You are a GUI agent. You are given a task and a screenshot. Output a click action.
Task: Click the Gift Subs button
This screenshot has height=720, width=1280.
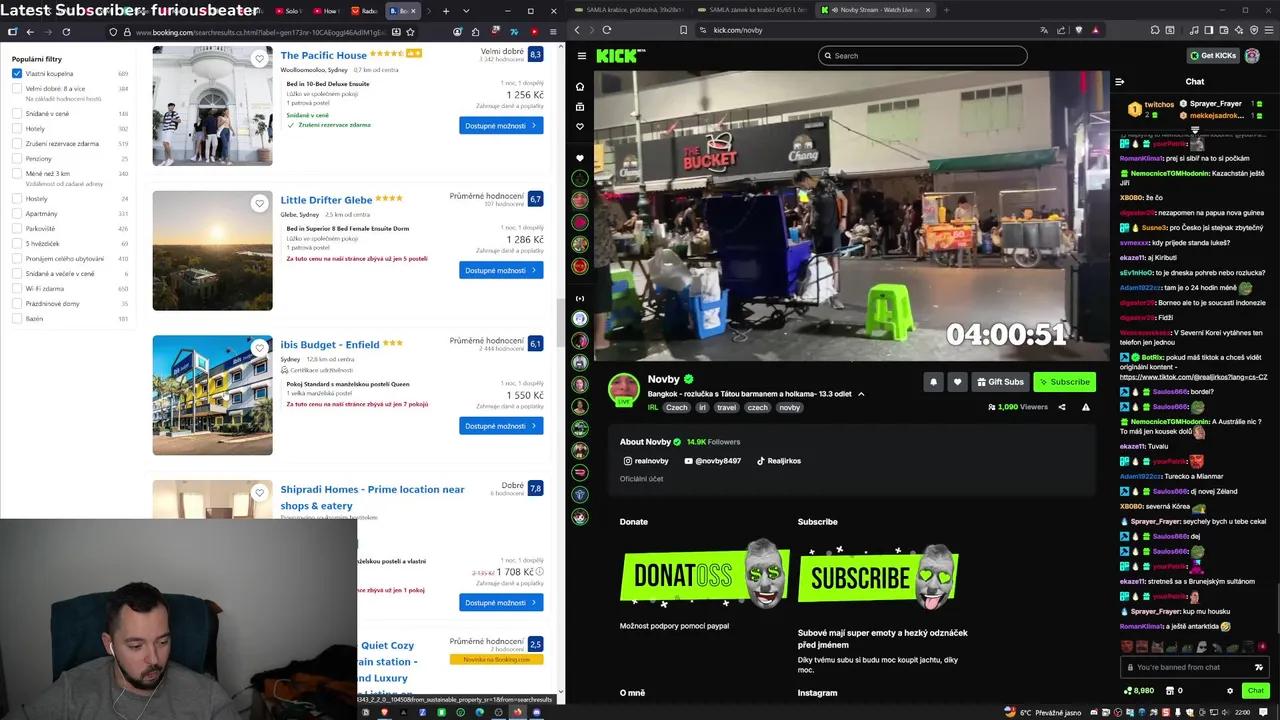(x=1000, y=382)
